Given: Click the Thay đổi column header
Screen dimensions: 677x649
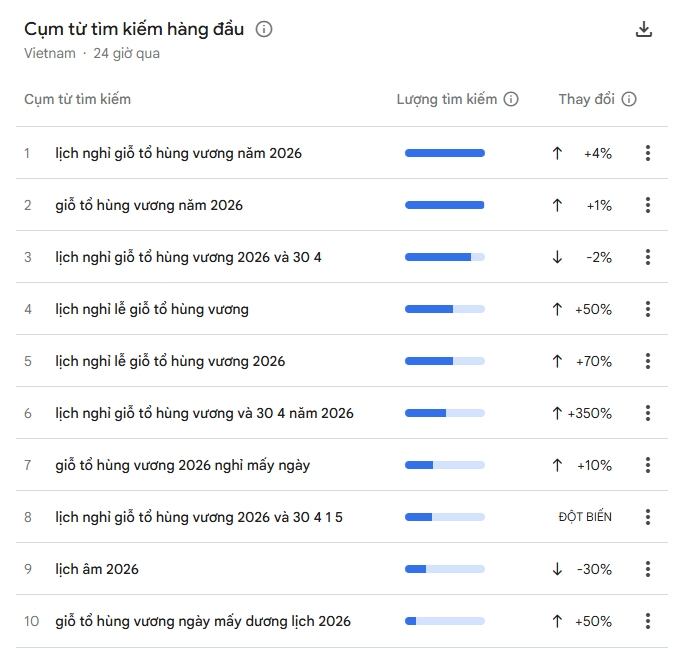Looking at the screenshot, I should point(587,99).
